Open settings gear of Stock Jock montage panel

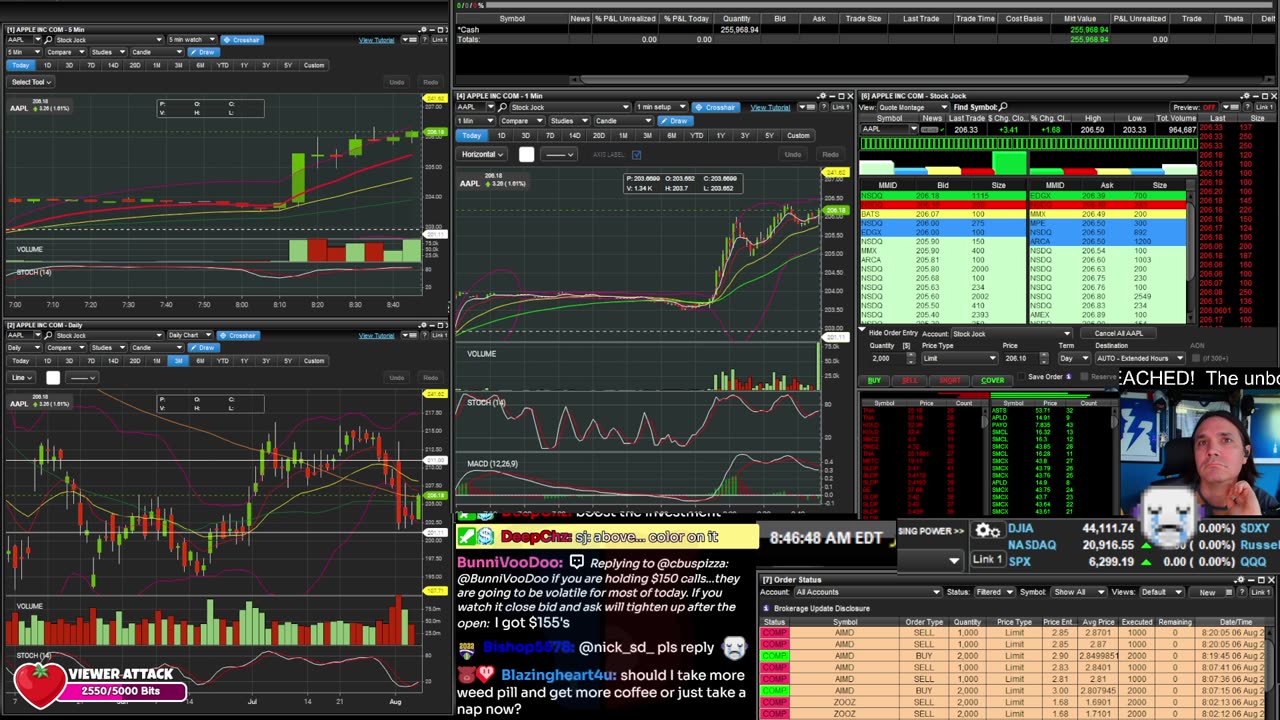(1247, 96)
